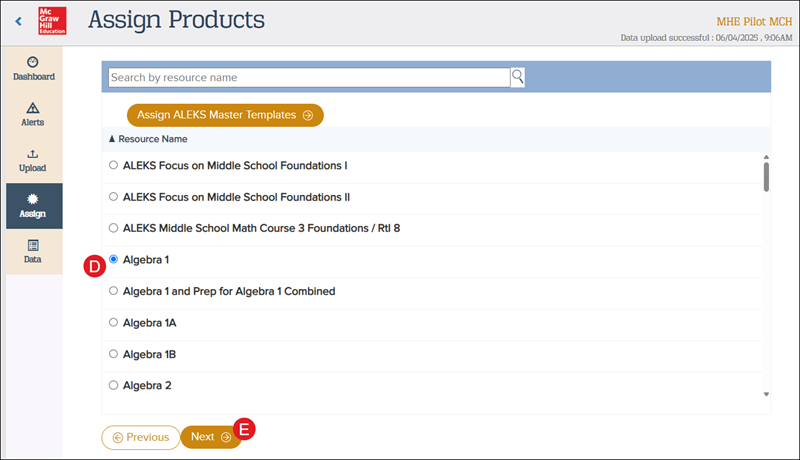This screenshot has width=800, height=460.
Task: Select ALEKS Focus on Middle School Foundations II
Action: (113, 197)
